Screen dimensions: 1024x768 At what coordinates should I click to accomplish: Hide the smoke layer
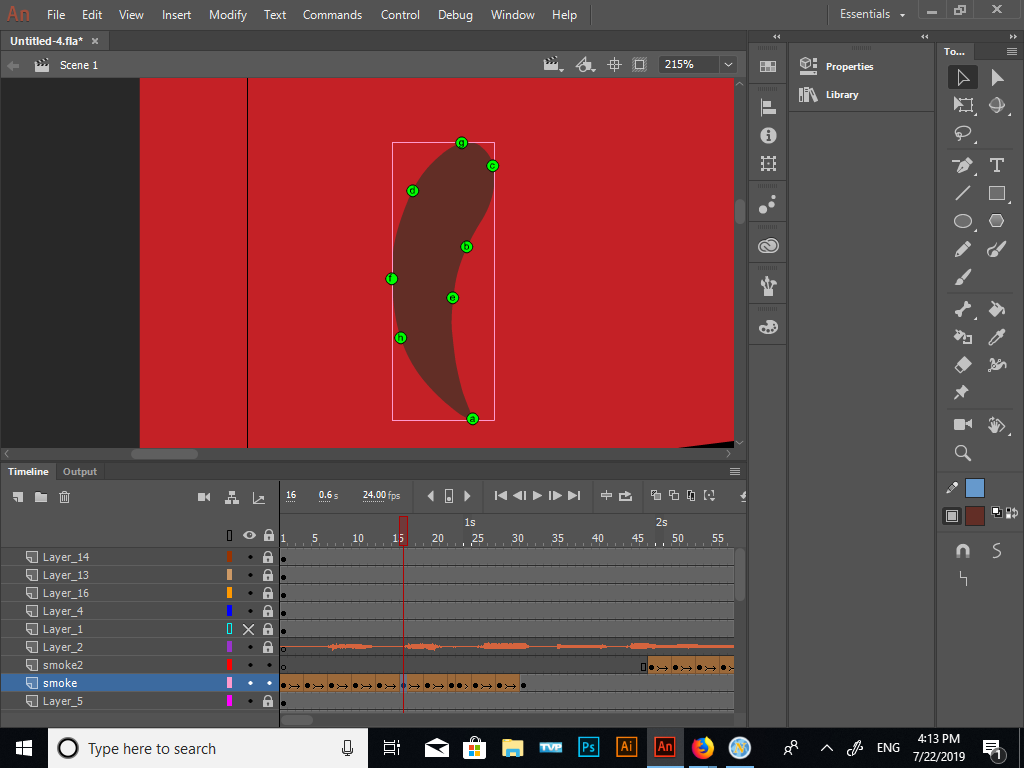250,683
